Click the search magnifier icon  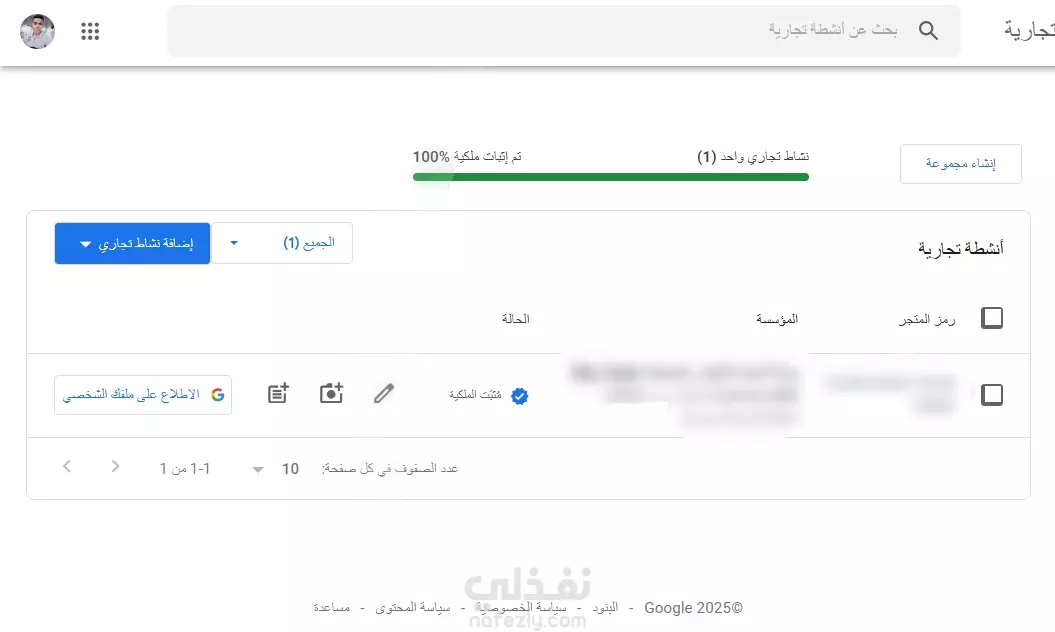928,30
